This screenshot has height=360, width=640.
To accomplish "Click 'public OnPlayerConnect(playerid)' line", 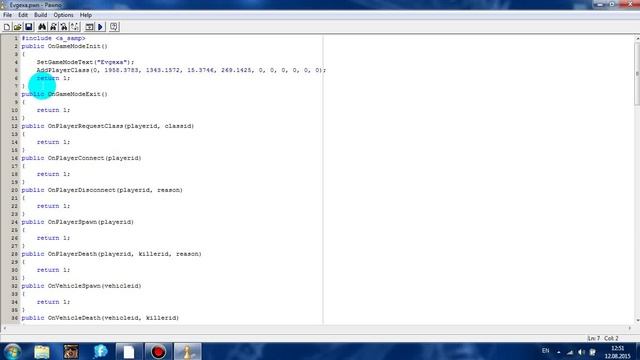I will pos(81,158).
